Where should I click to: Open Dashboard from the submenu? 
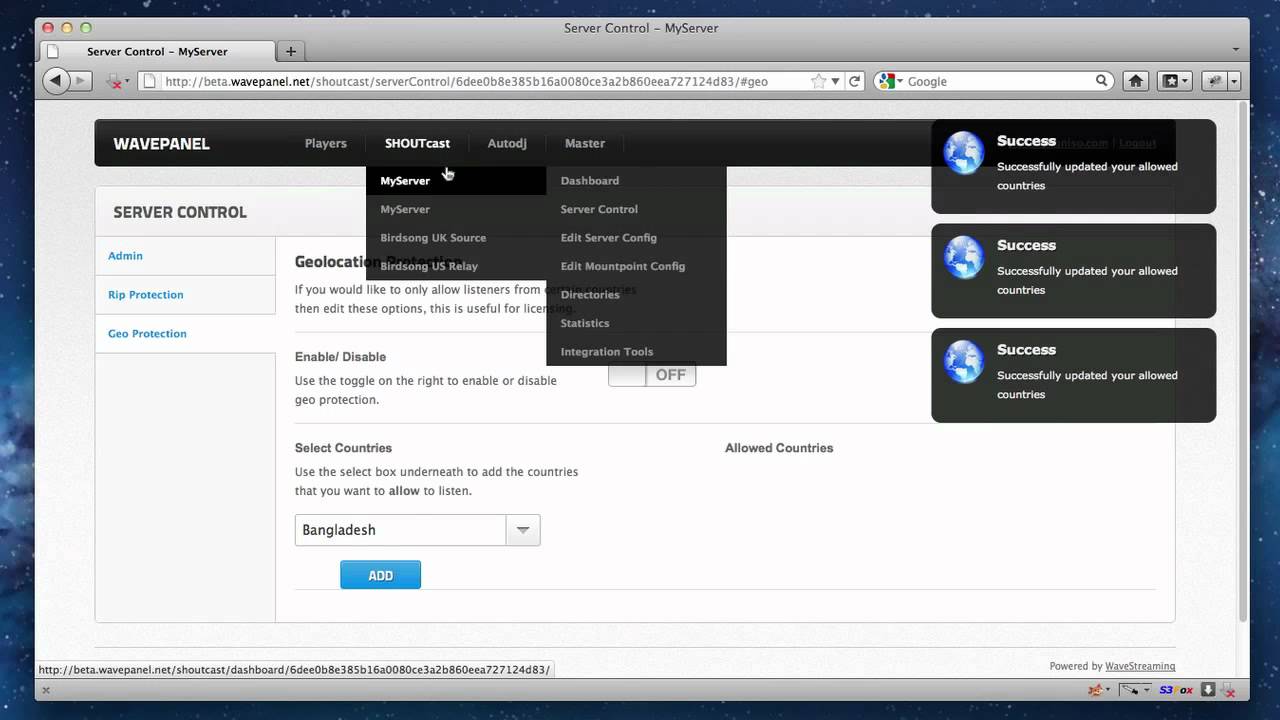636,180
